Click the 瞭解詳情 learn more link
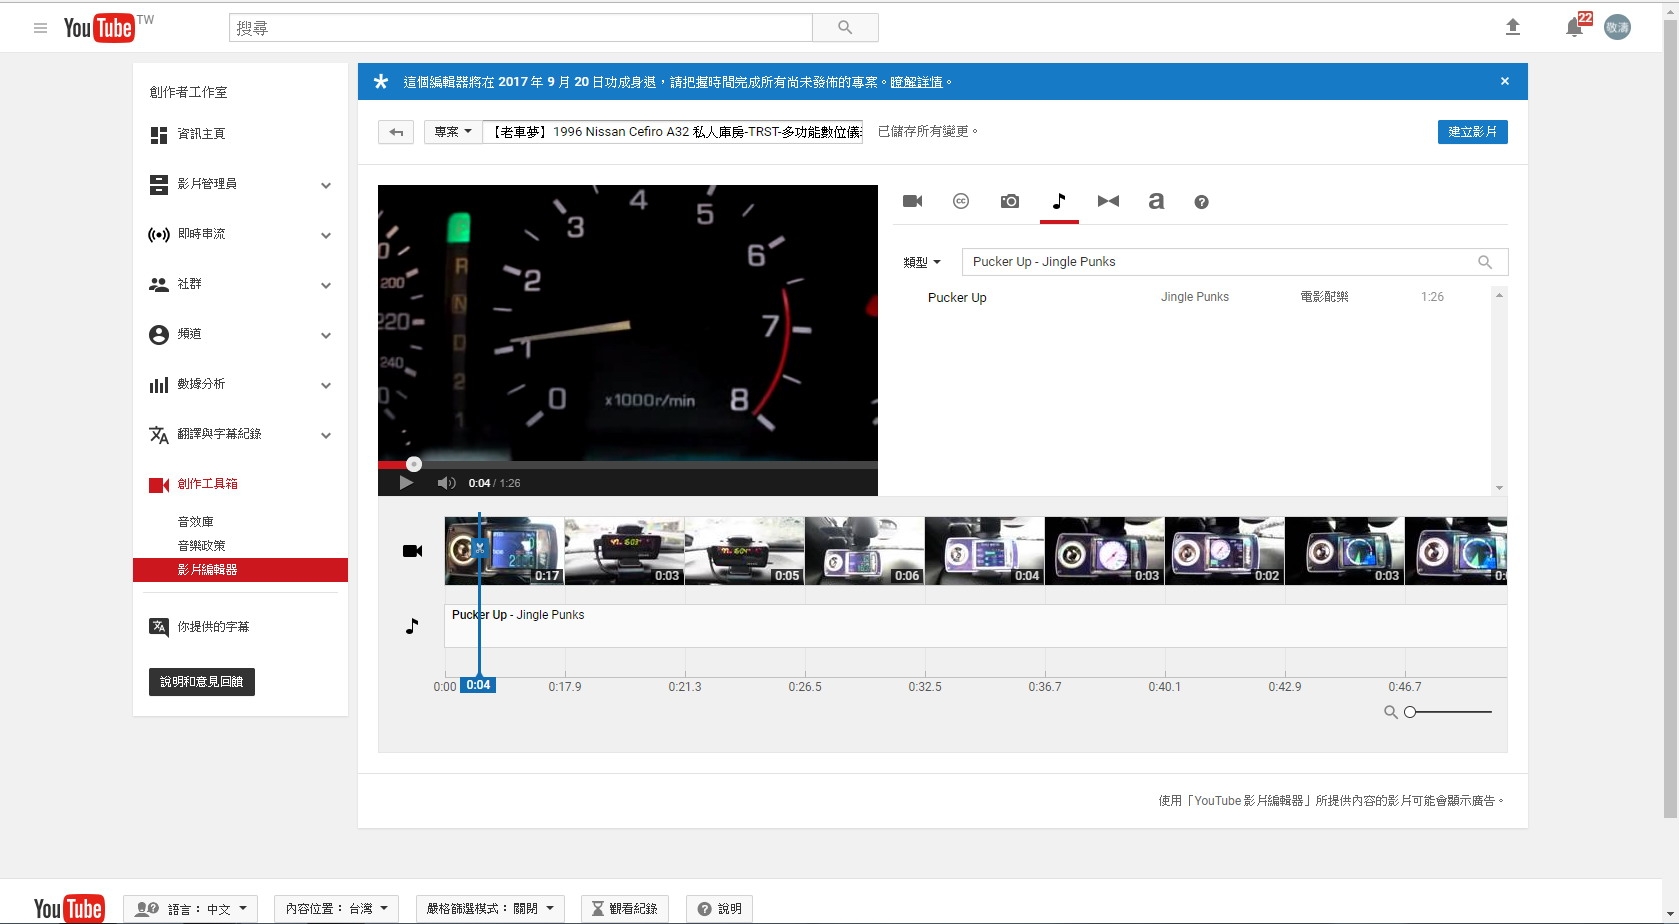Image resolution: width=1679 pixels, height=924 pixels. pos(916,82)
